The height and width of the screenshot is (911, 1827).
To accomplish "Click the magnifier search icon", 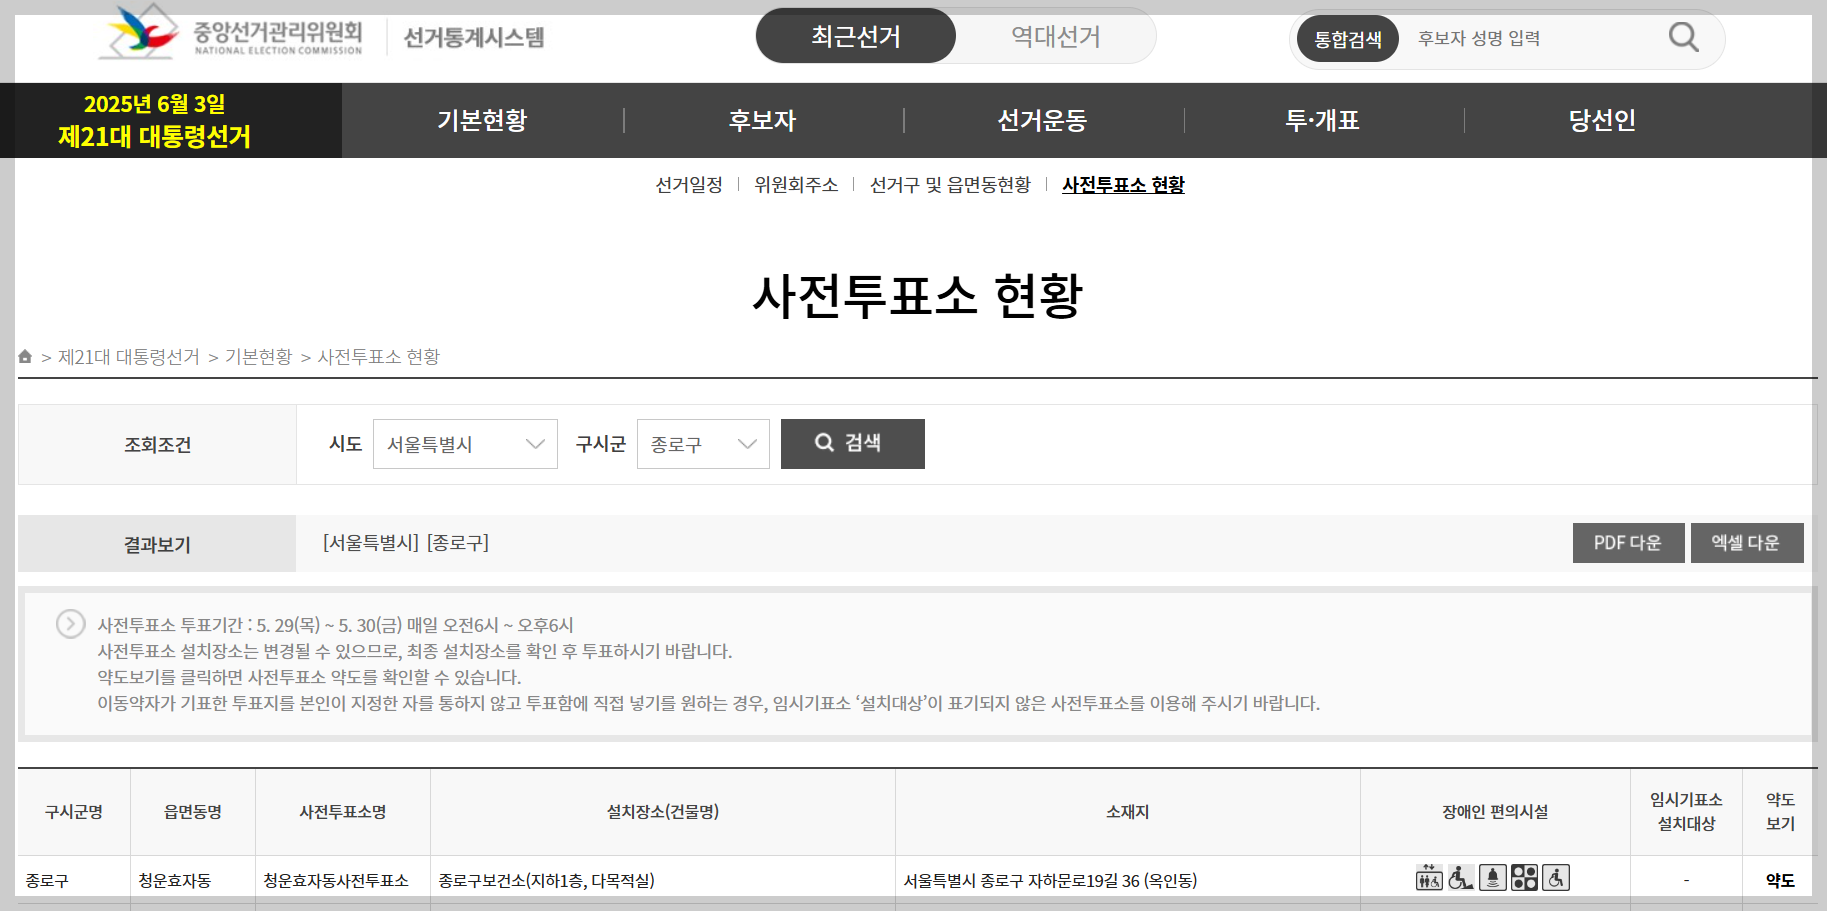I will tap(1683, 37).
